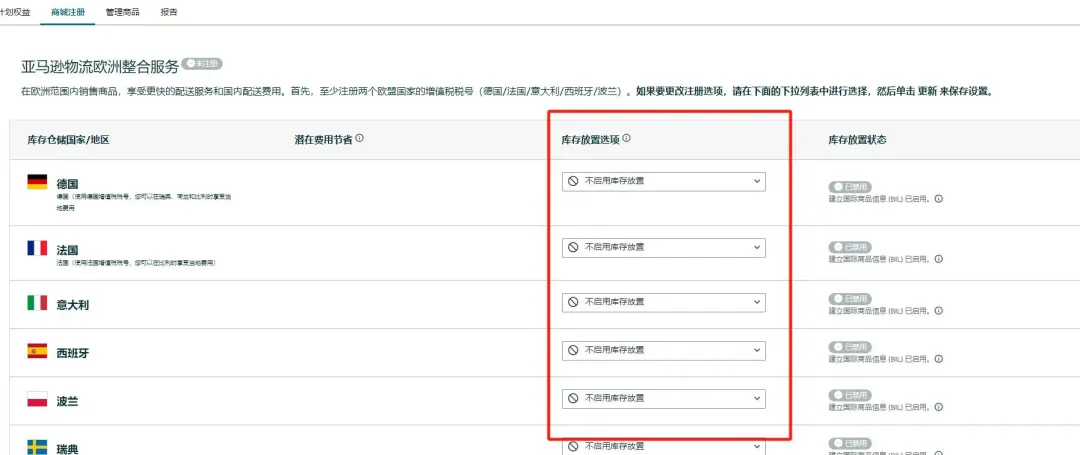Toggle the 已禁用 switch for 德国
The height and width of the screenshot is (455, 1080).
point(850,187)
